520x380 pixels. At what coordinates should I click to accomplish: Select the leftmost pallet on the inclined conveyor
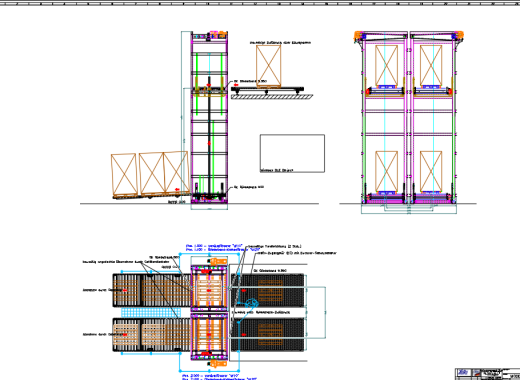pyautogui.click(x=124, y=175)
